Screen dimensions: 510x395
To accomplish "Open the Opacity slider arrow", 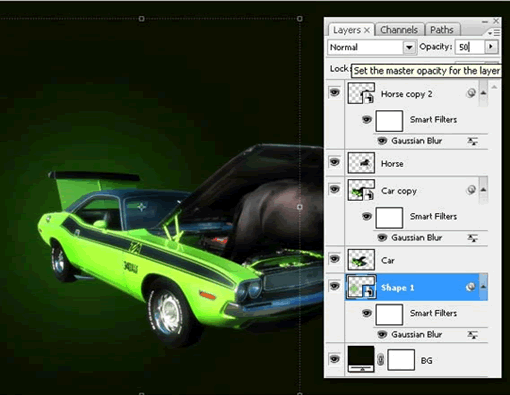I will (491, 47).
